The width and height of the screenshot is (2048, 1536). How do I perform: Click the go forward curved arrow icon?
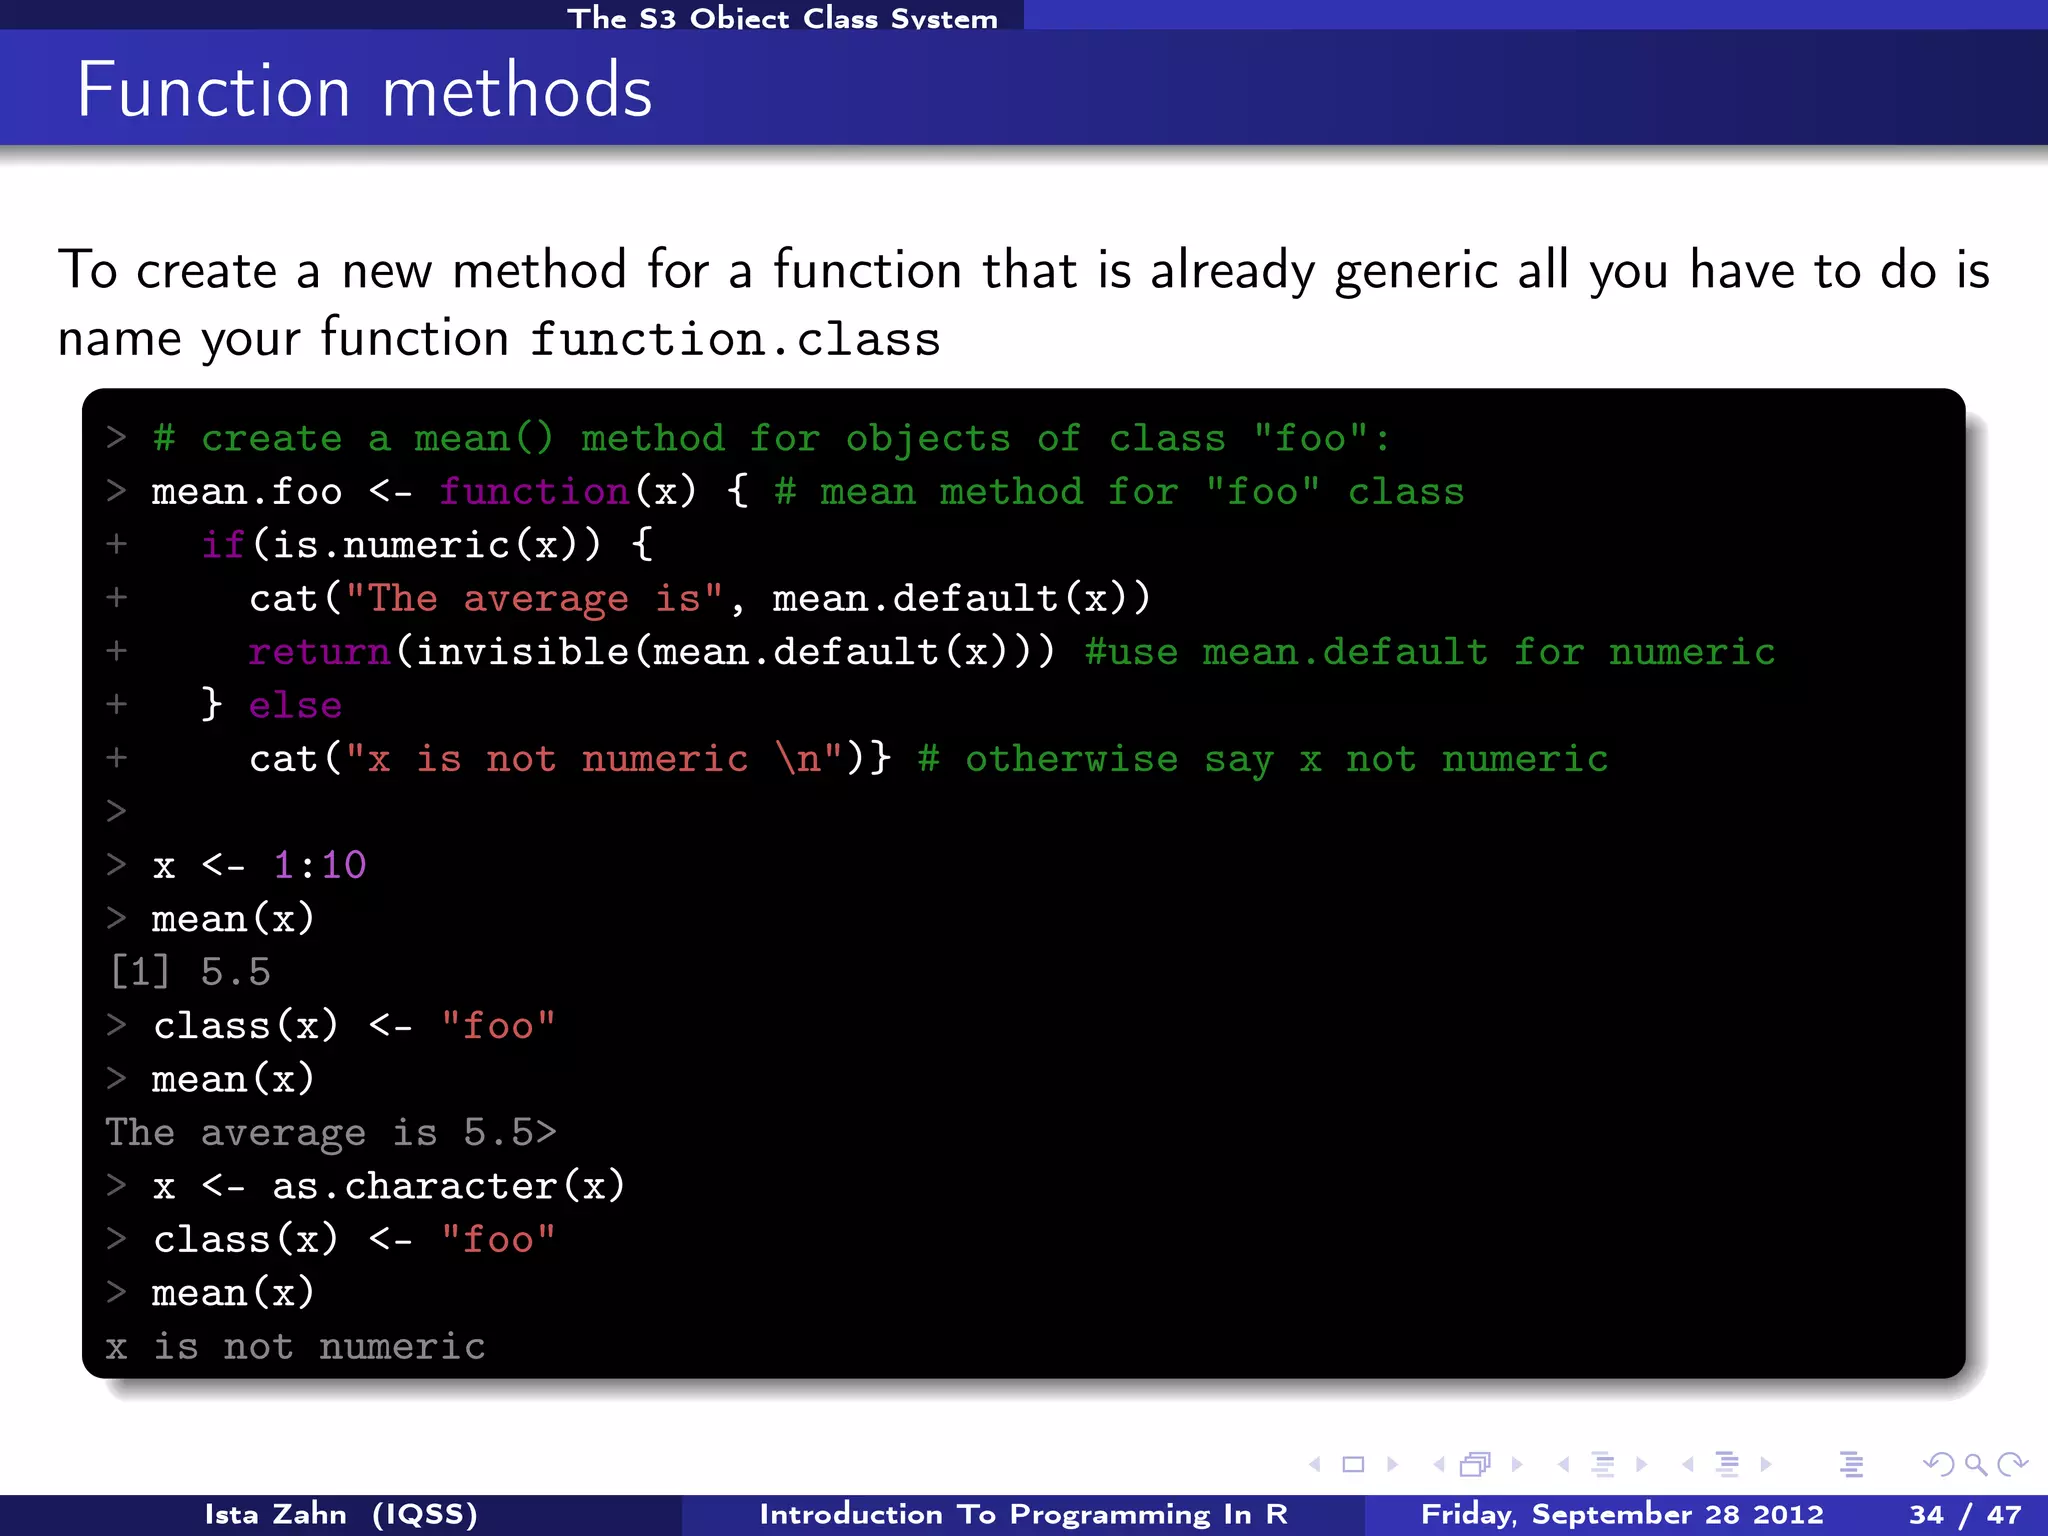coord(2011,1465)
